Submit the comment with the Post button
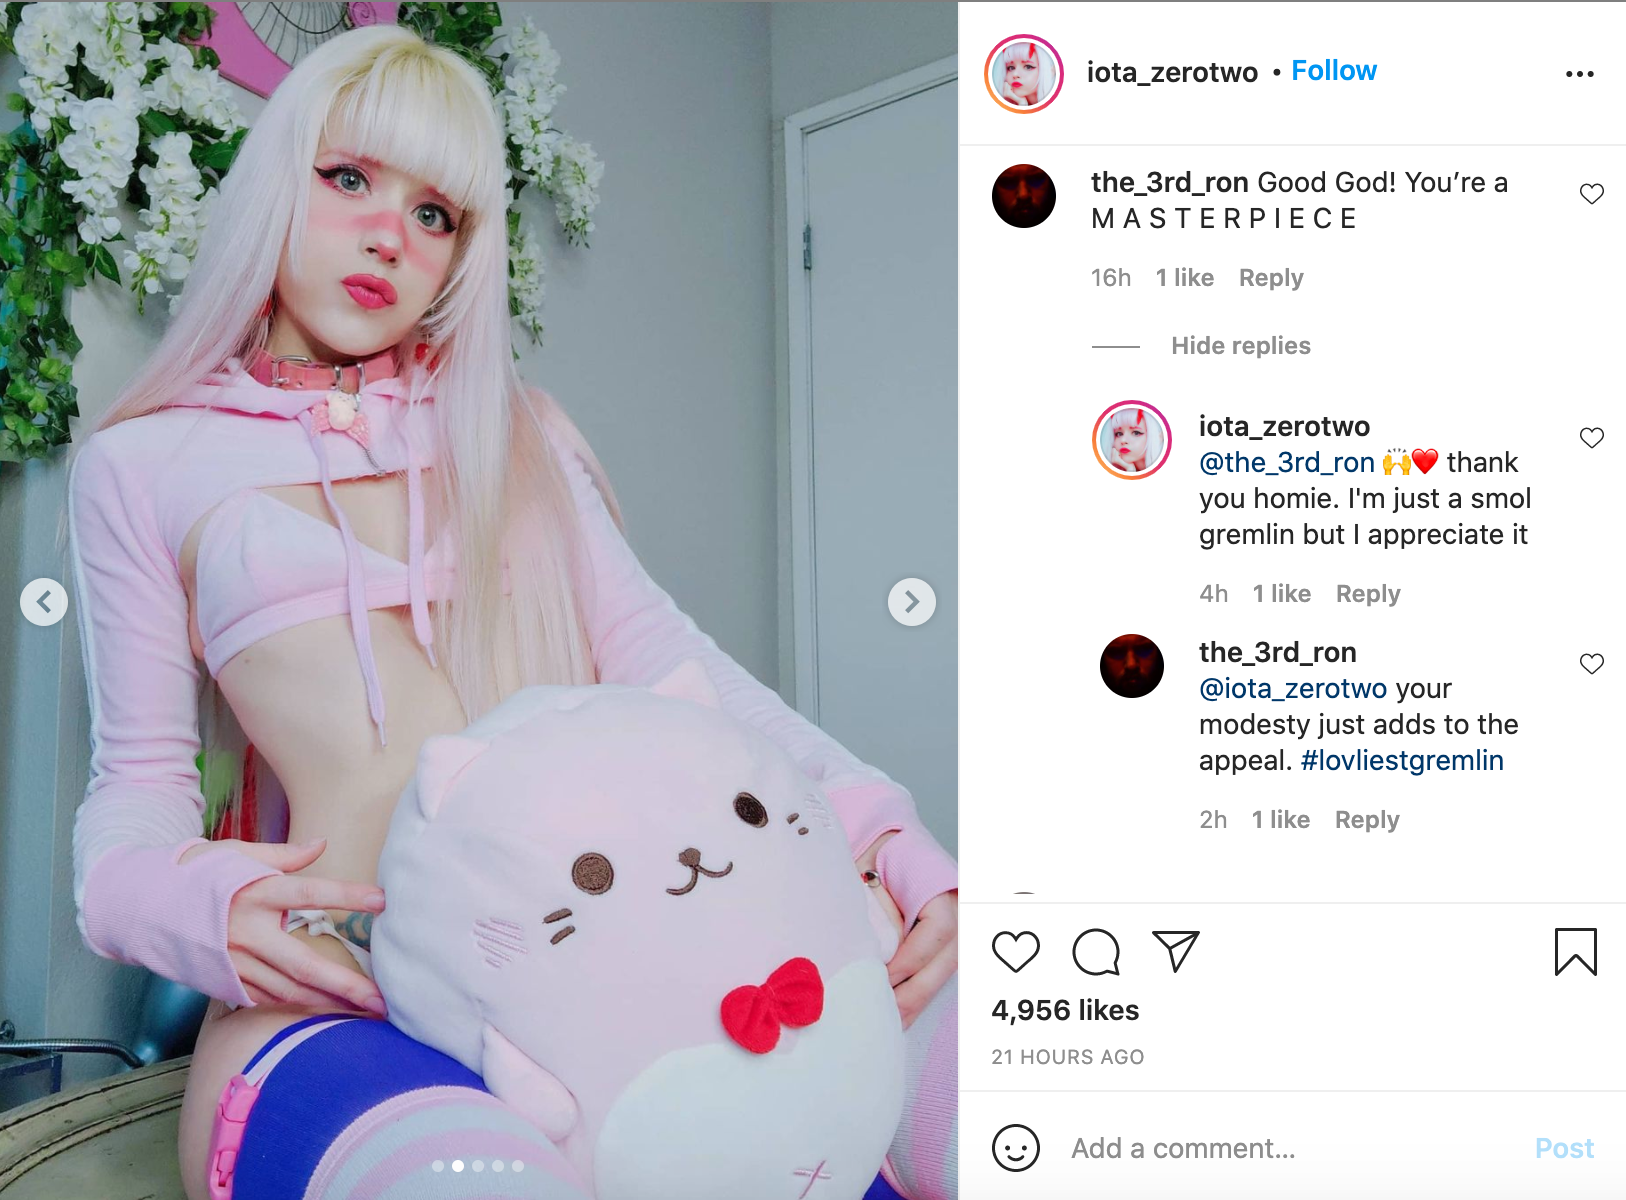This screenshot has height=1200, width=1626. [1564, 1148]
